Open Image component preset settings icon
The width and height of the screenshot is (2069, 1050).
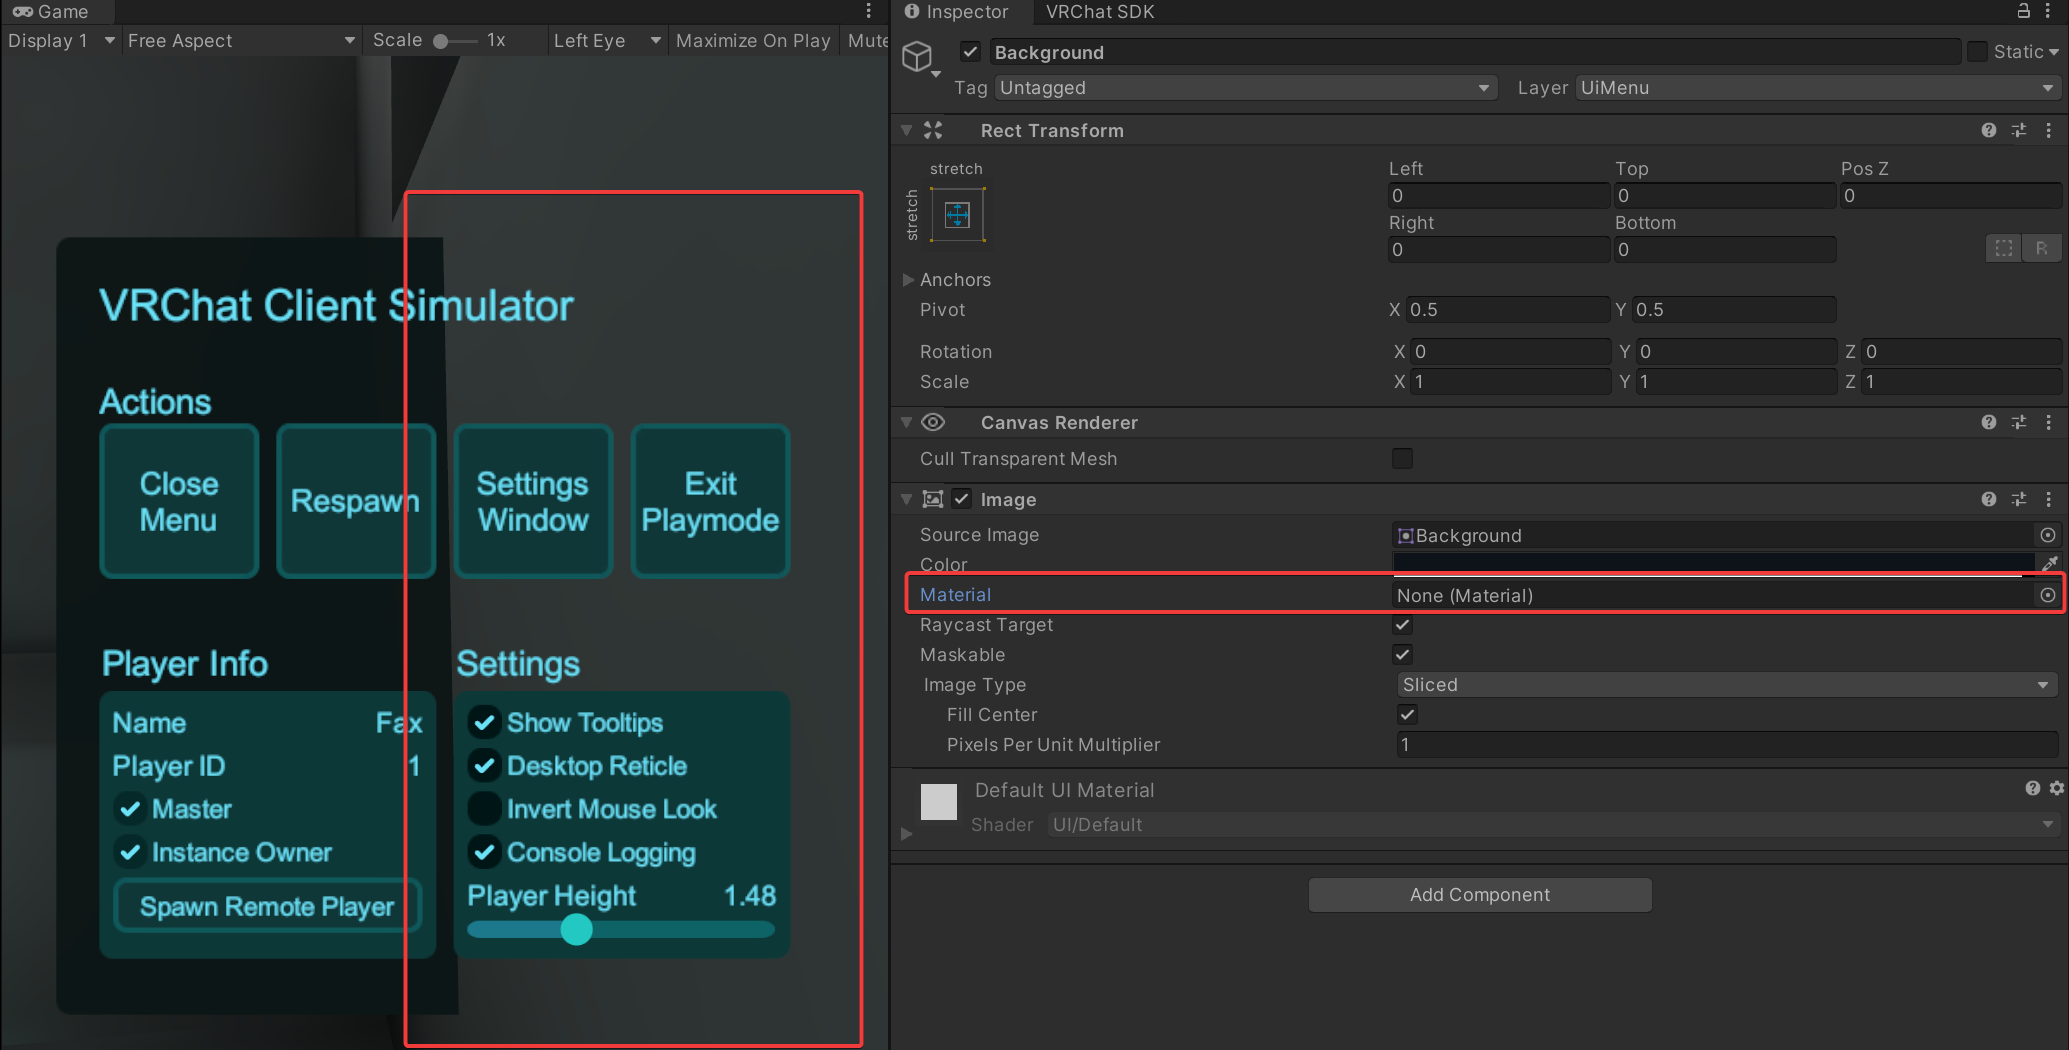click(x=2019, y=499)
